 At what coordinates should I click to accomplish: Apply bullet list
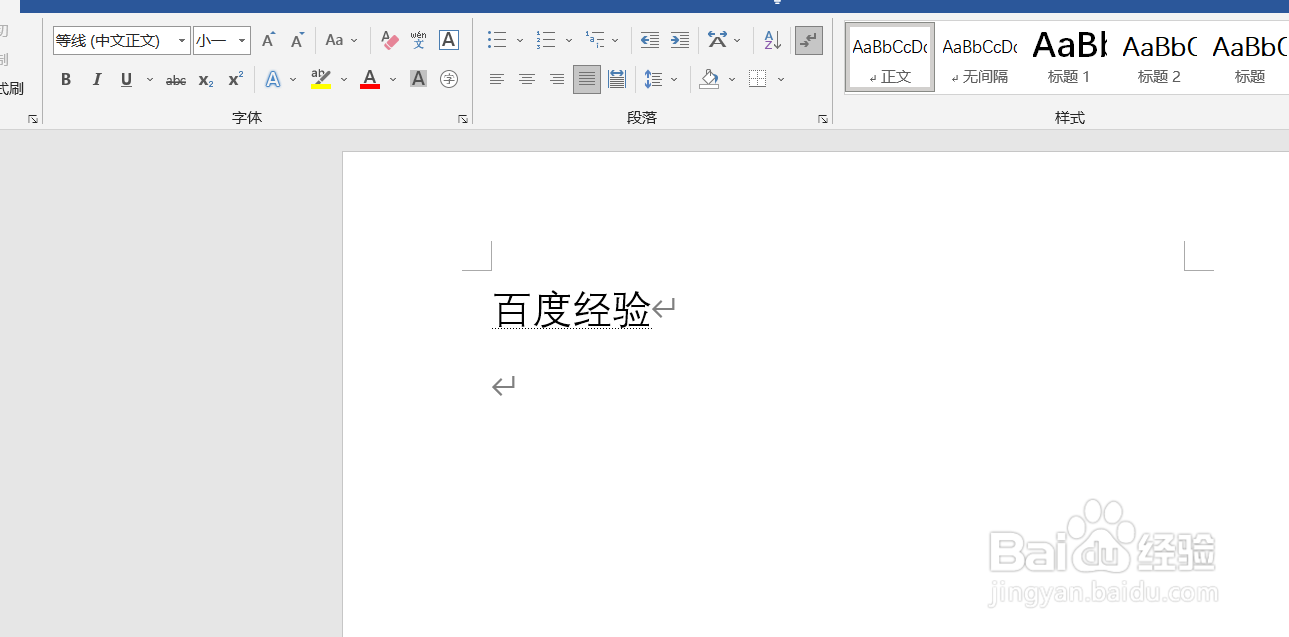pos(497,40)
